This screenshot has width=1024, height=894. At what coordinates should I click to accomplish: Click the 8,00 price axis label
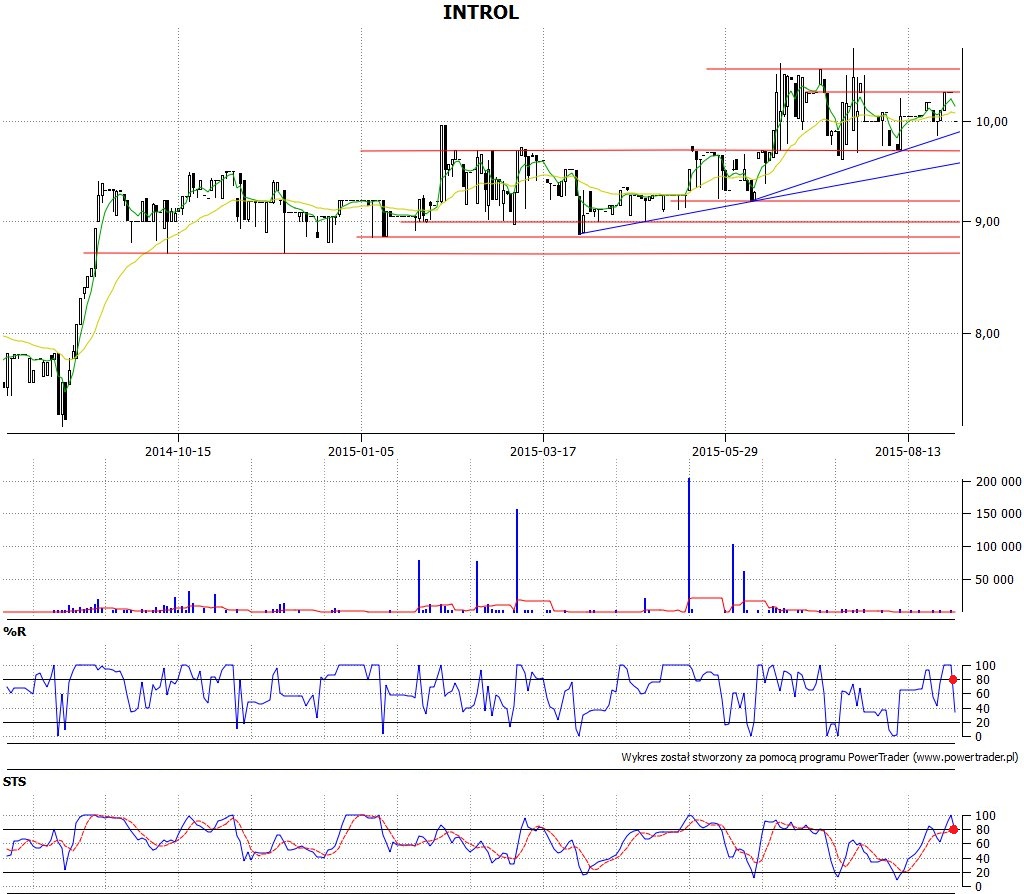click(x=987, y=334)
